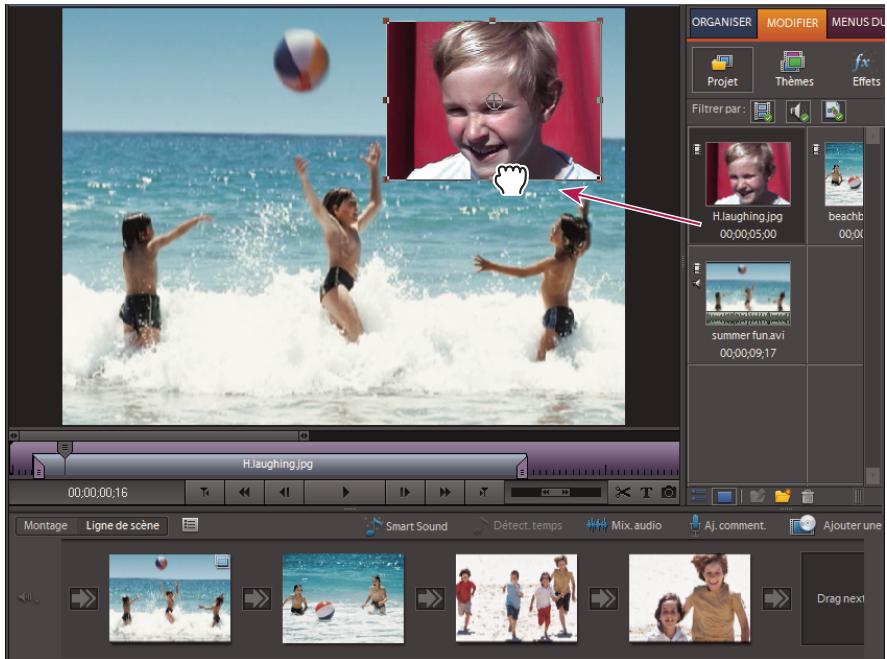Select the fourth sceneline clip of two kids
The height and width of the screenshot is (659, 887).
690,598
